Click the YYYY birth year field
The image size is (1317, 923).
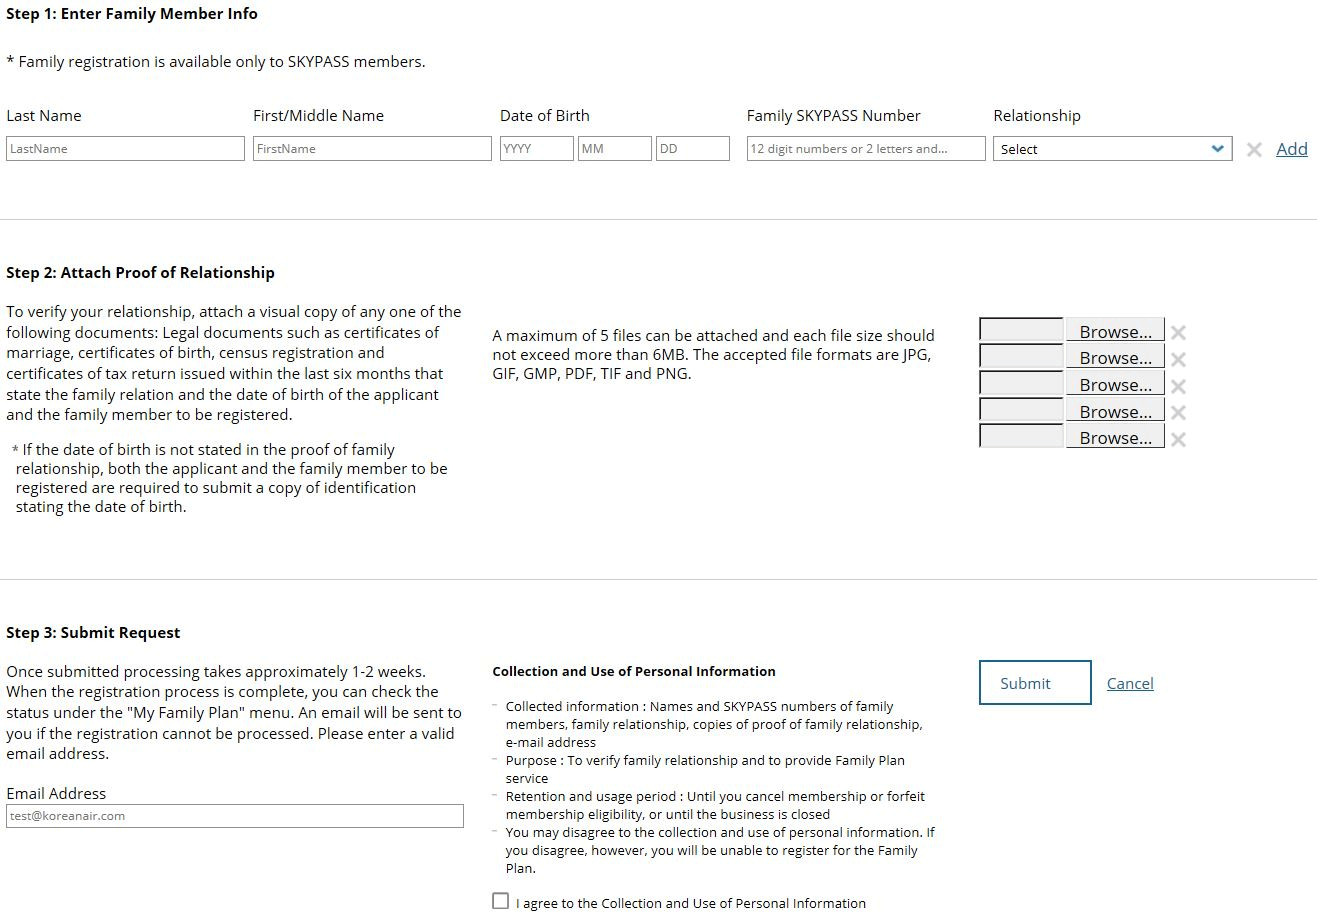[x=537, y=149]
